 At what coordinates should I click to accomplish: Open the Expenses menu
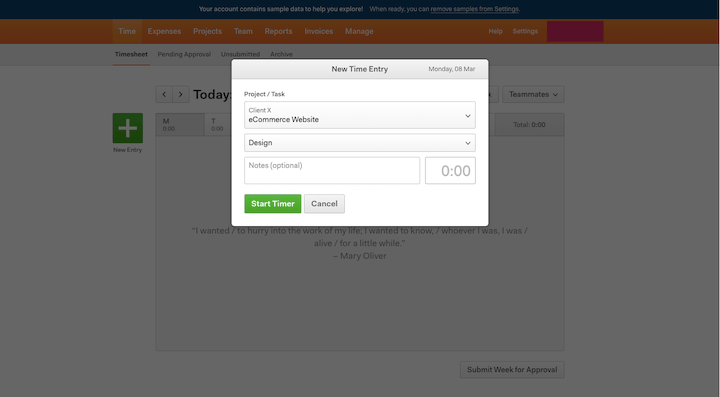pyautogui.click(x=164, y=31)
